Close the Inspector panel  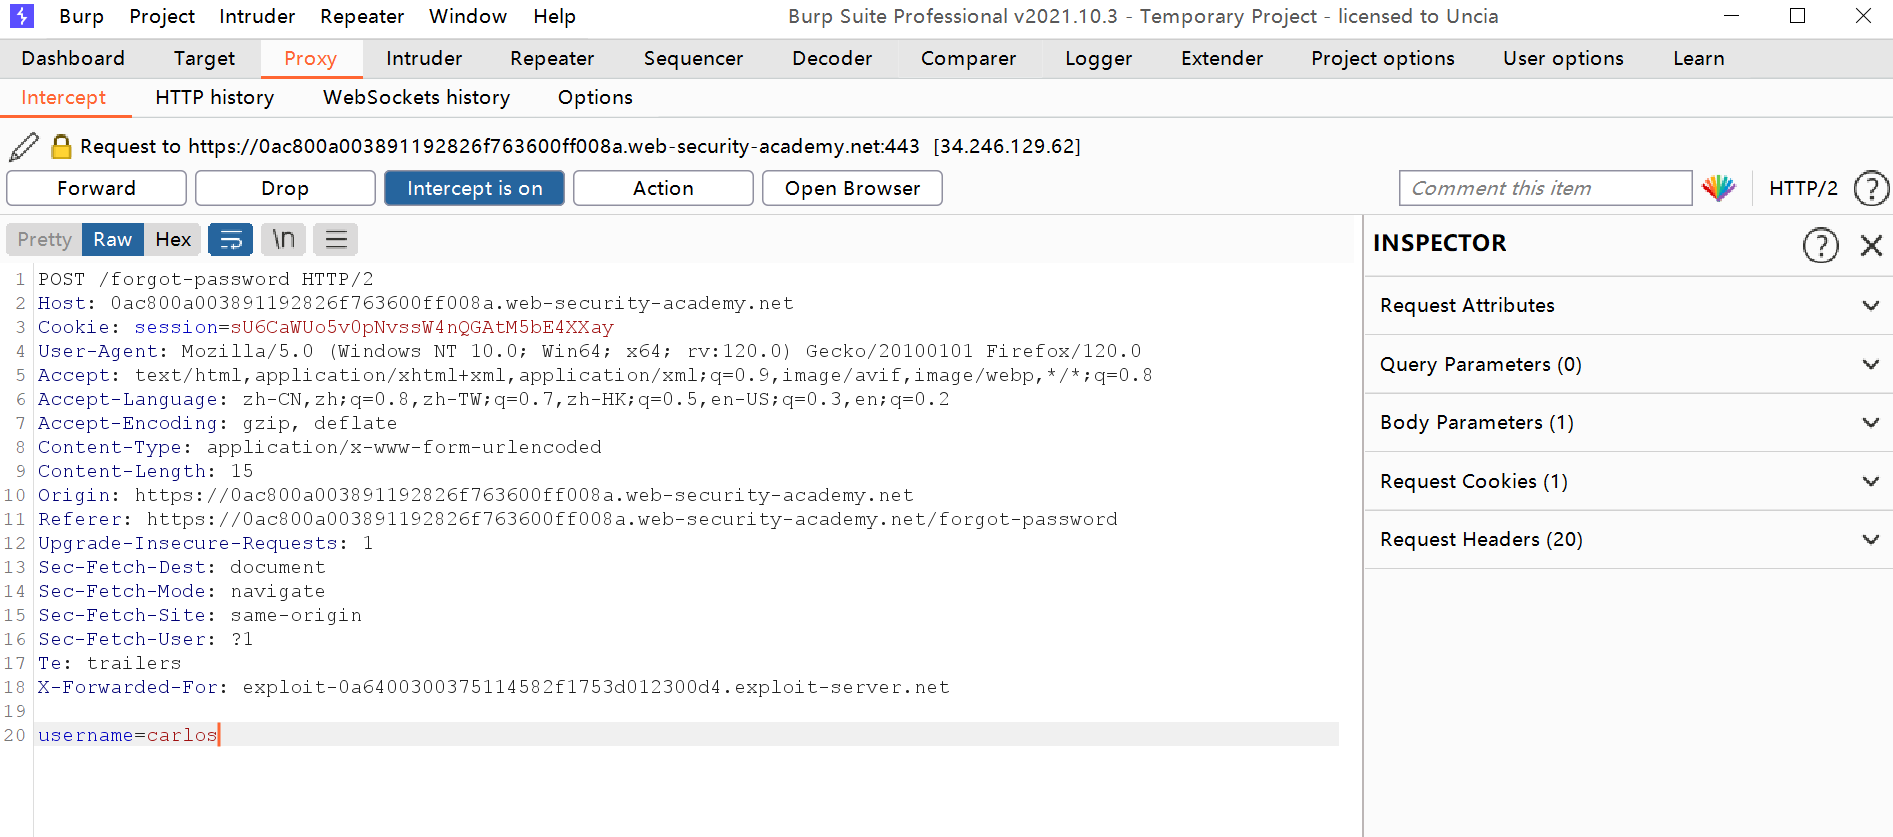1871,245
